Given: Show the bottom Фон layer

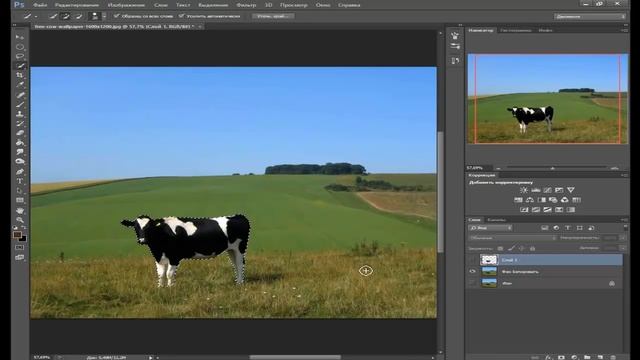Looking at the screenshot, I should (x=473, y=283).
